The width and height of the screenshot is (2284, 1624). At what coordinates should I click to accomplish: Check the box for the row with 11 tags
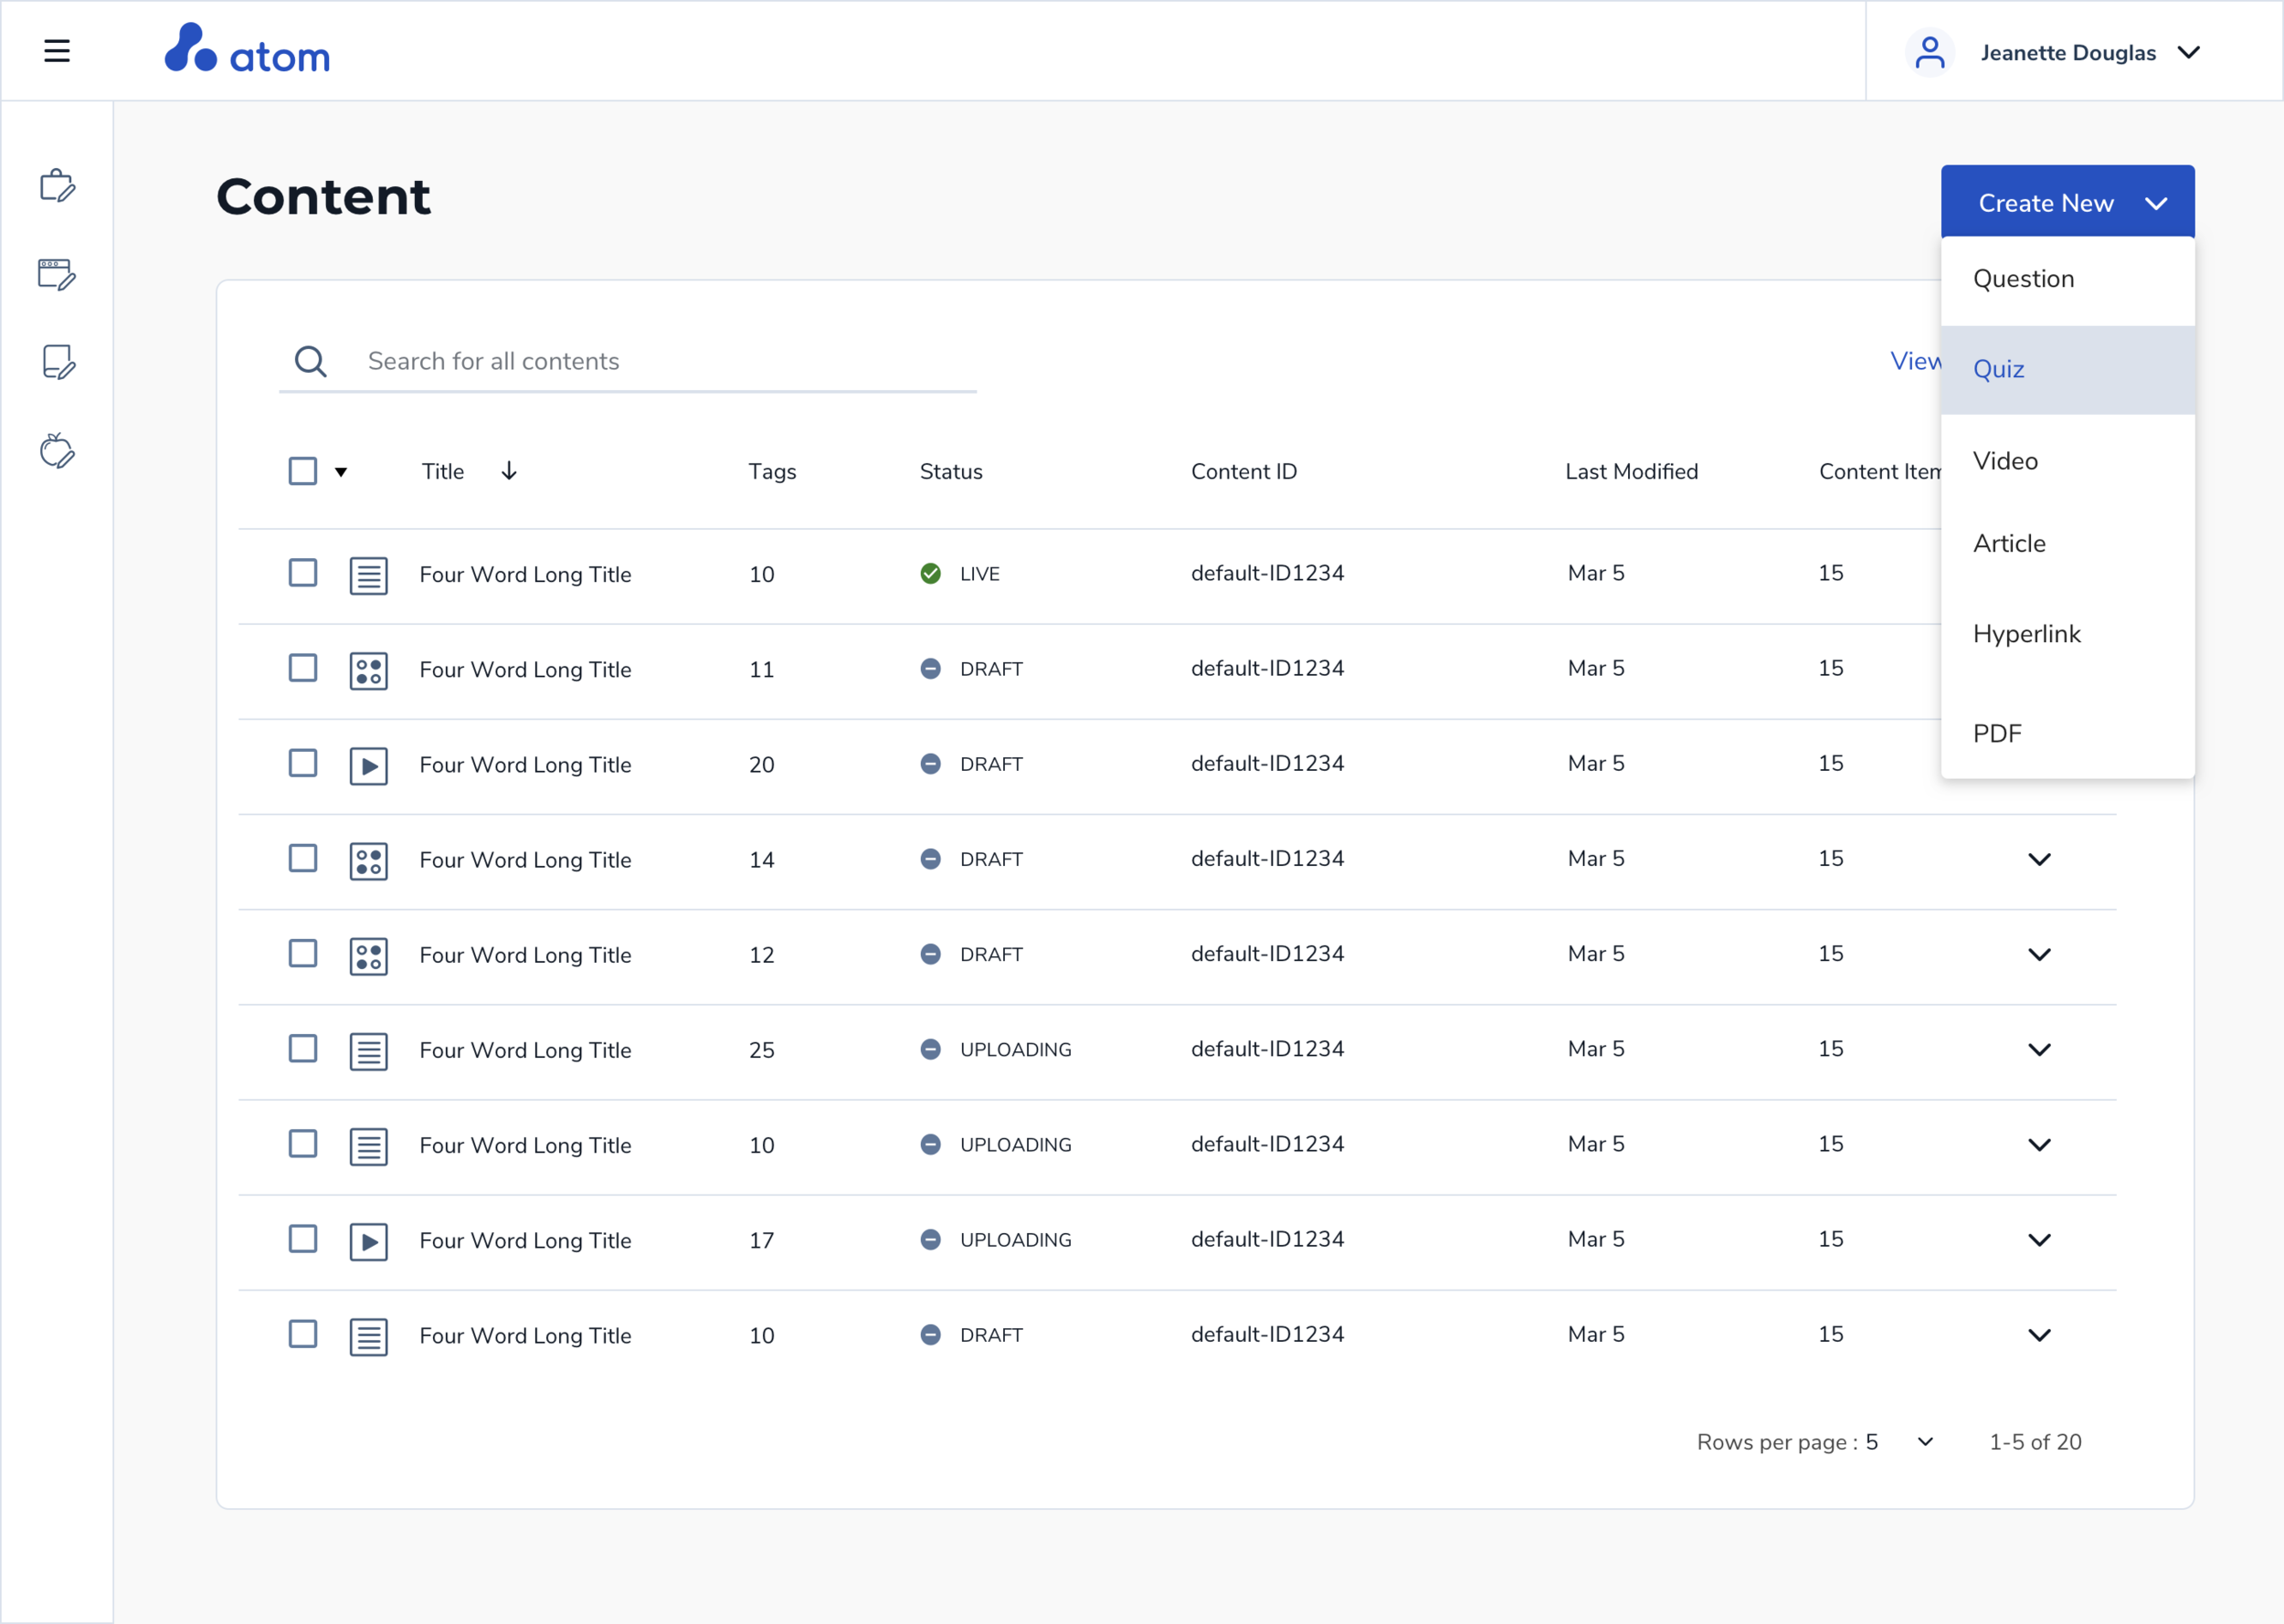tap(303, 668)
